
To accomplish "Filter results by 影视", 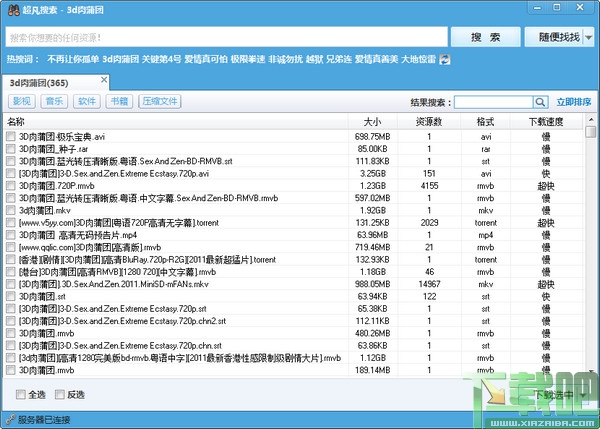I will 22,101.
